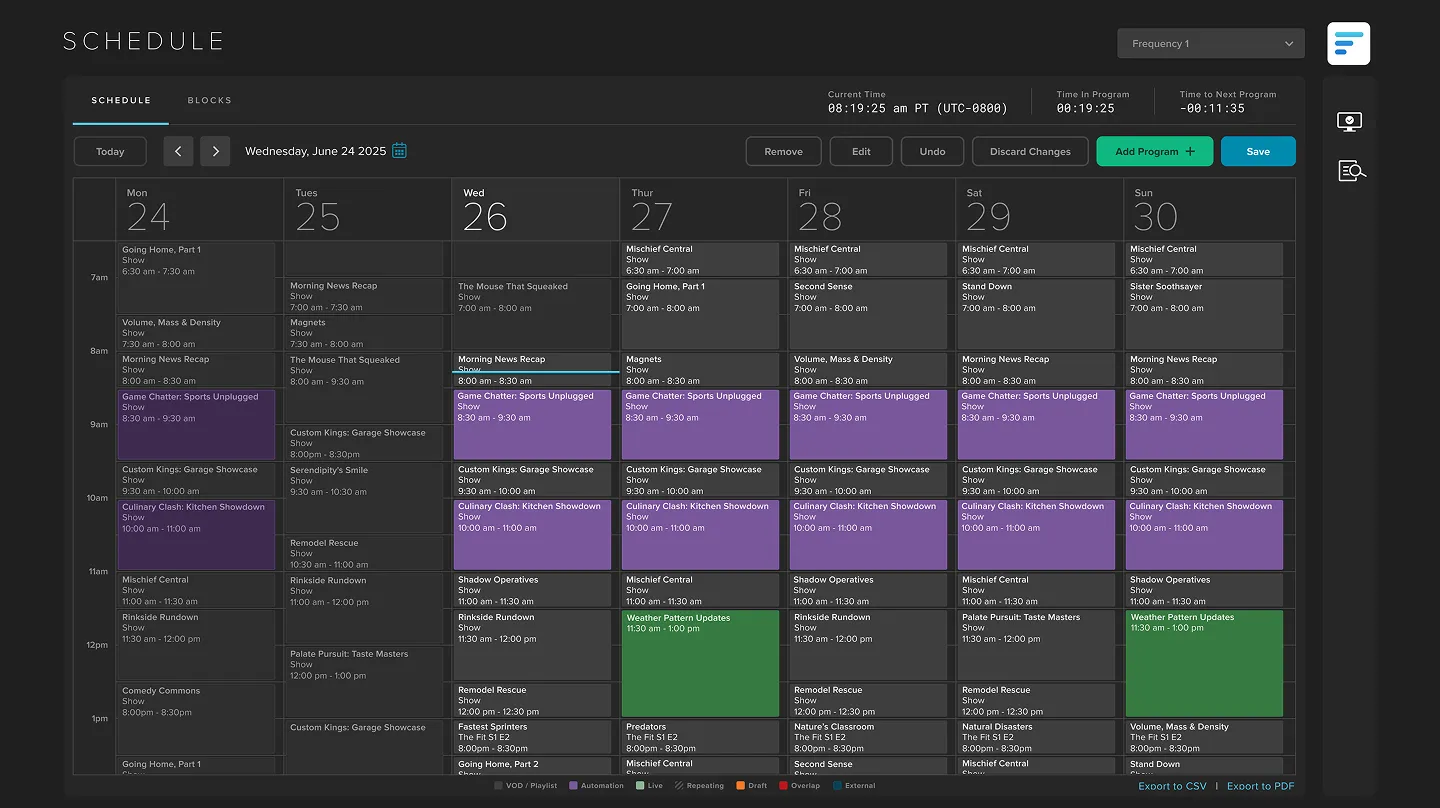The width and height of the screenshot is (1440, 808).
Task: Select Wednesday's Culinary Clash: Kitchen Showdown block
Action: click(x=532, y=535)
